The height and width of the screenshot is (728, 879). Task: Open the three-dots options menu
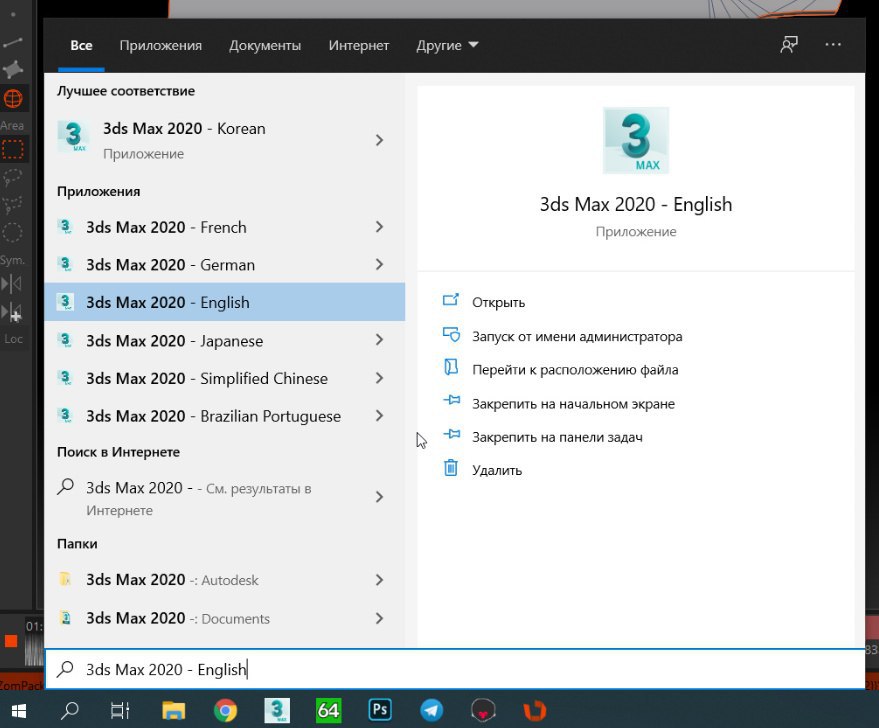click(x=833, y=44)
